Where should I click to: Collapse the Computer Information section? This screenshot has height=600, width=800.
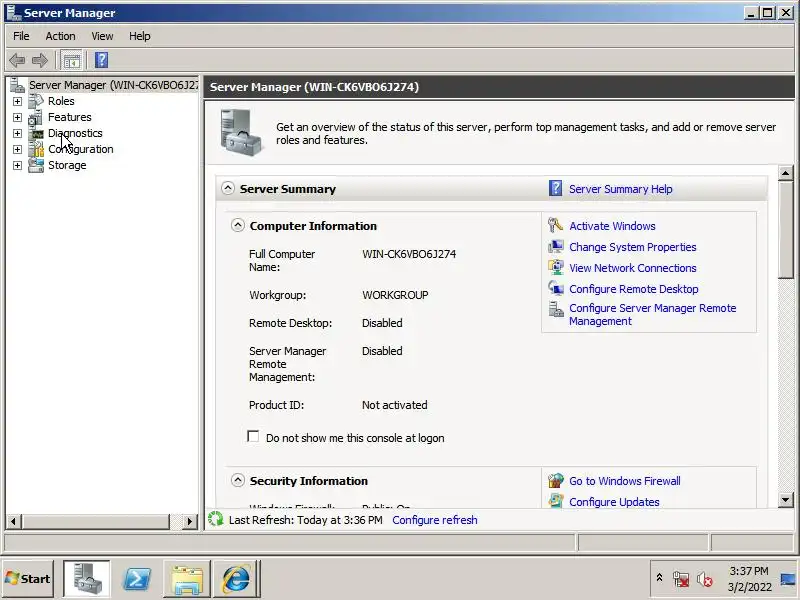(x=238, y=225)
